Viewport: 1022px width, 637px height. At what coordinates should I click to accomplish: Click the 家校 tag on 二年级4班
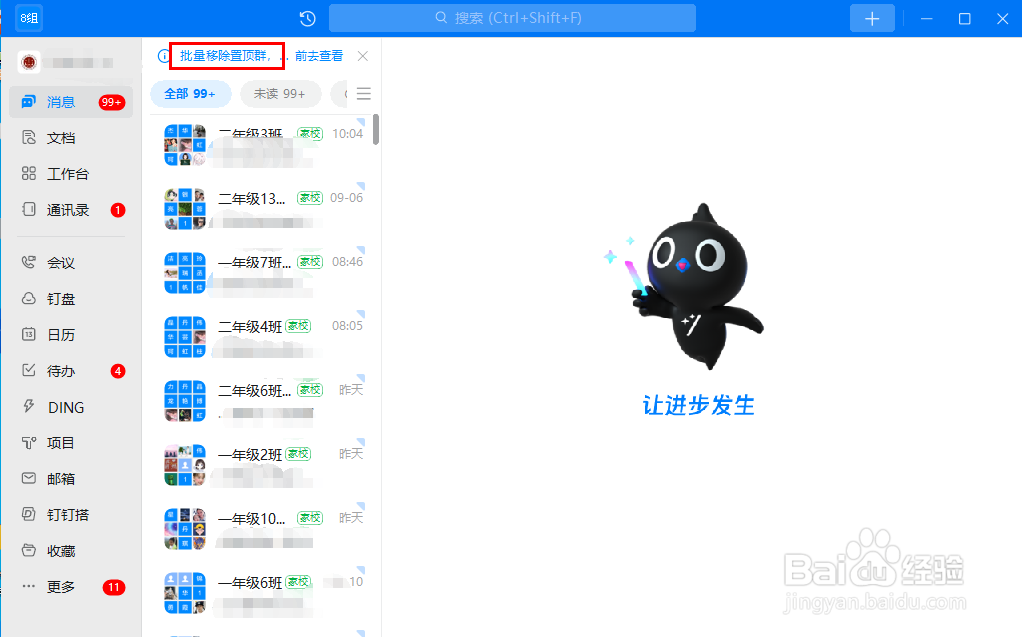[299, 326]
